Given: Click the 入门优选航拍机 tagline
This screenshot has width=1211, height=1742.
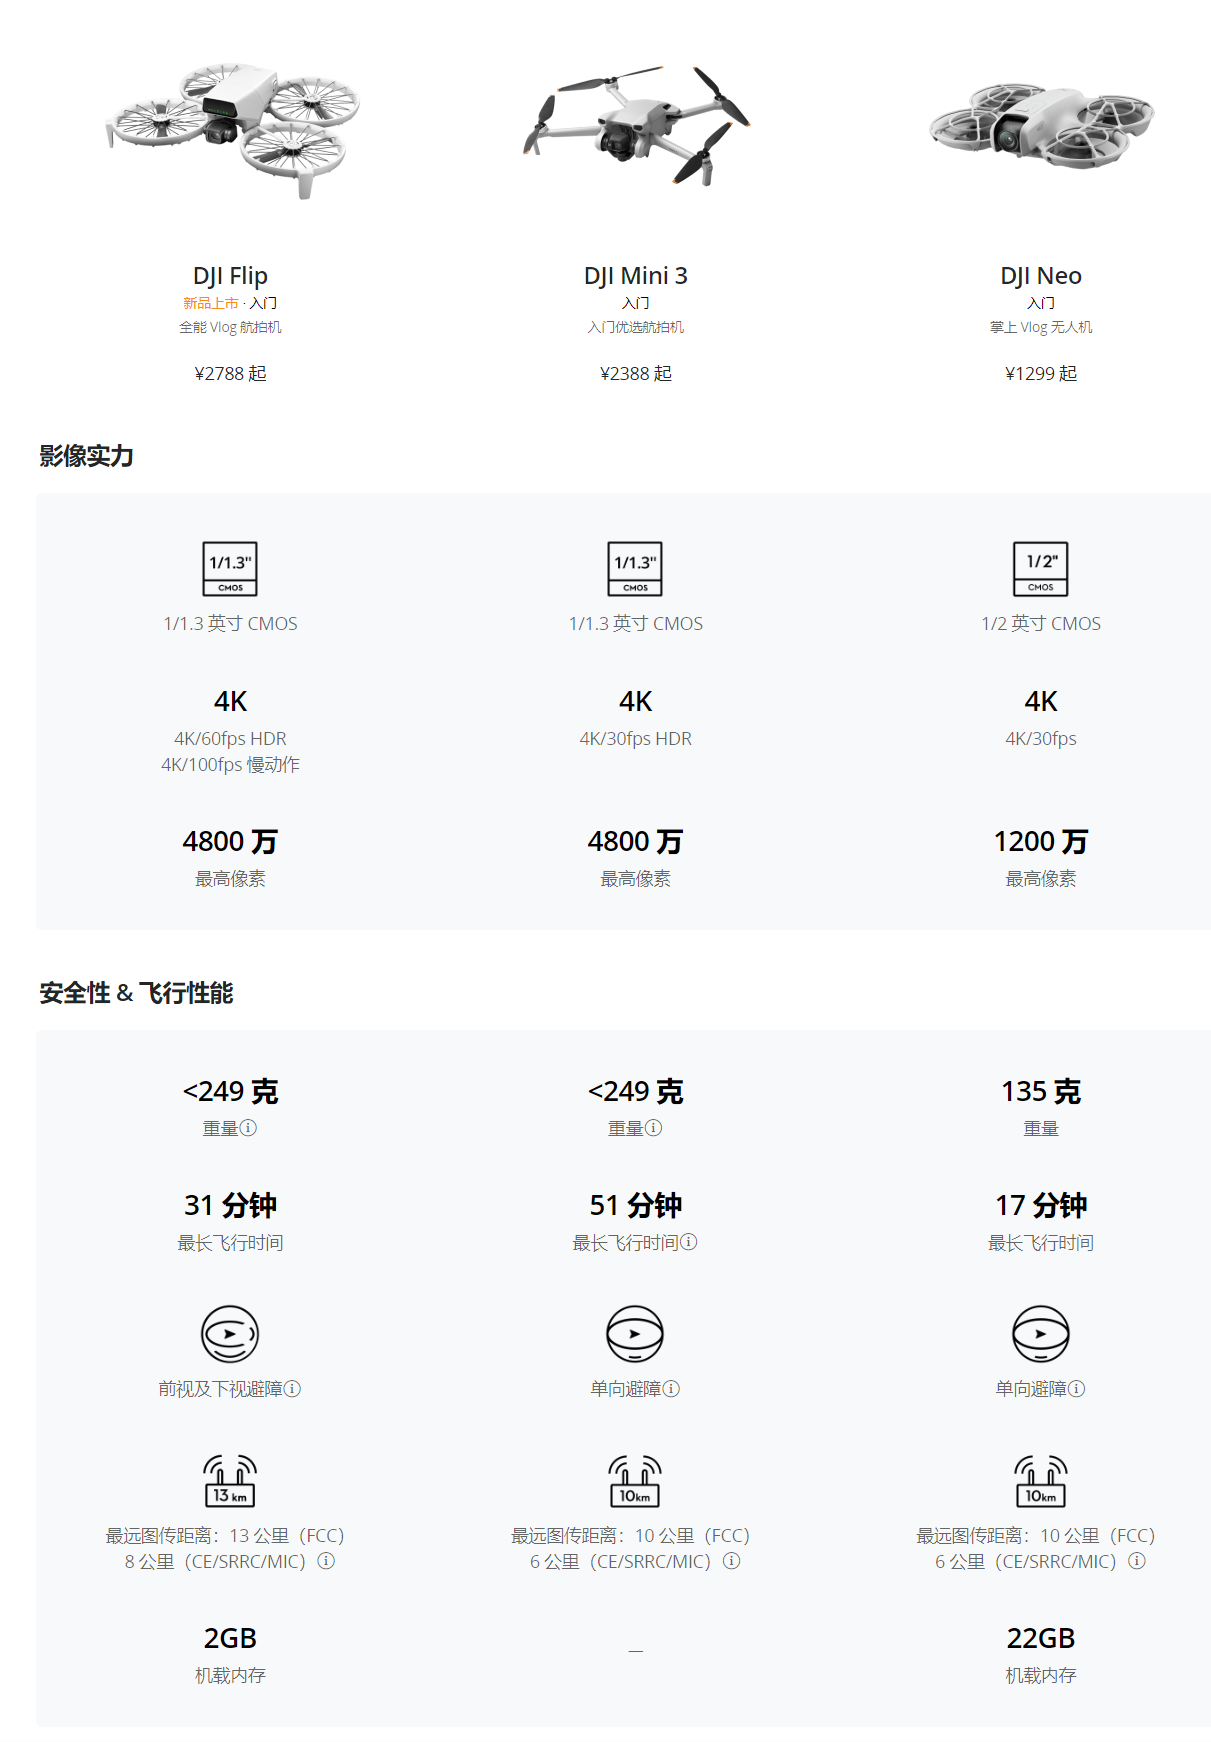Looking at the screenshot, I should pos(636,327).
